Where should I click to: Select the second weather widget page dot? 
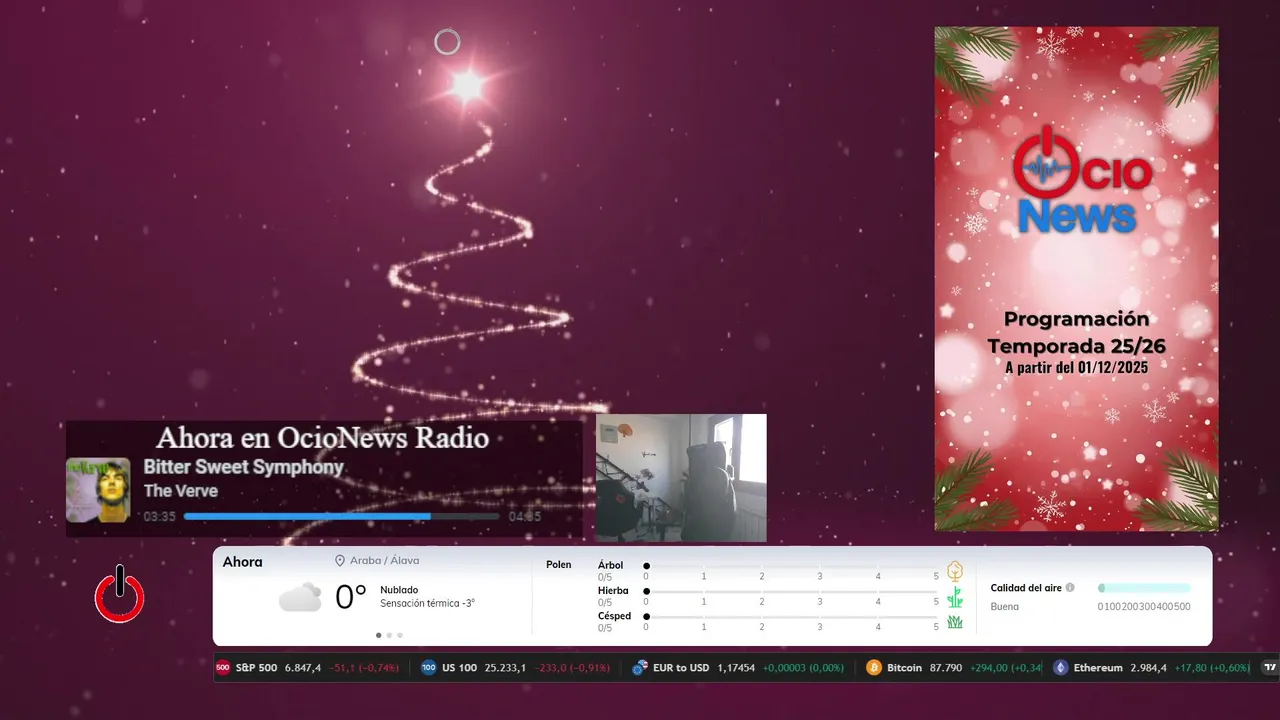pos(389,635)
